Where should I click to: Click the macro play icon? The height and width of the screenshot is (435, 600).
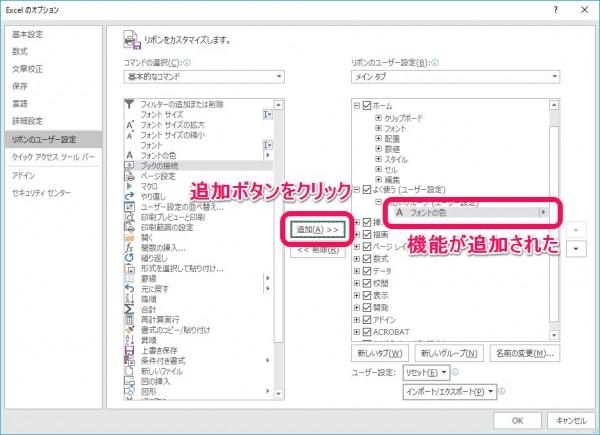click(x=129, y=186)
